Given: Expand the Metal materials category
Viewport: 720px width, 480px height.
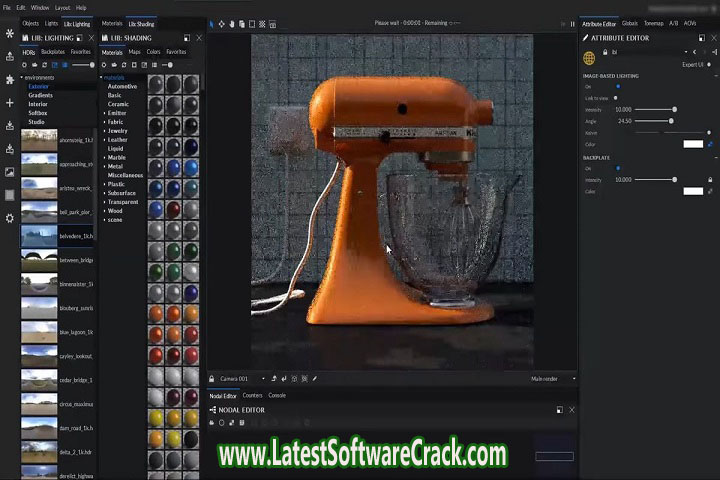Looking at the screenshot, I should (115, 166).
